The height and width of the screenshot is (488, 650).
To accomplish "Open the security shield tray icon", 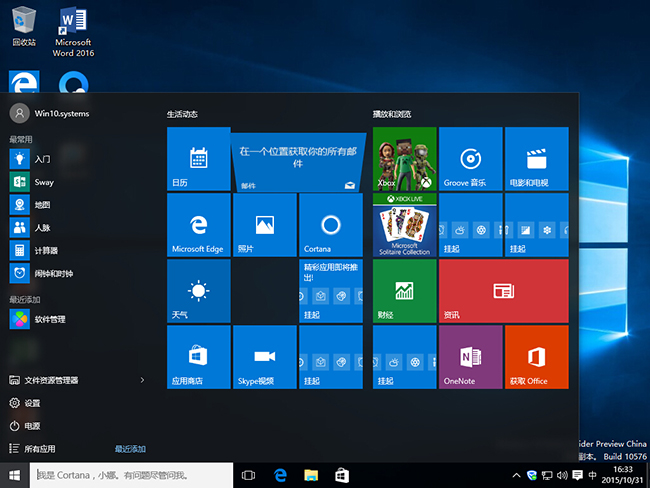I will 532,475.
